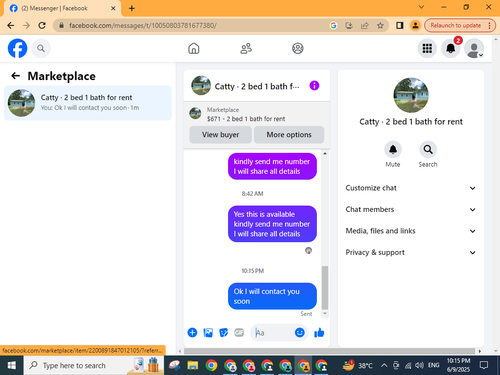Go to the Home feed icon
The image size is (500, 375).
pos(194,49)
